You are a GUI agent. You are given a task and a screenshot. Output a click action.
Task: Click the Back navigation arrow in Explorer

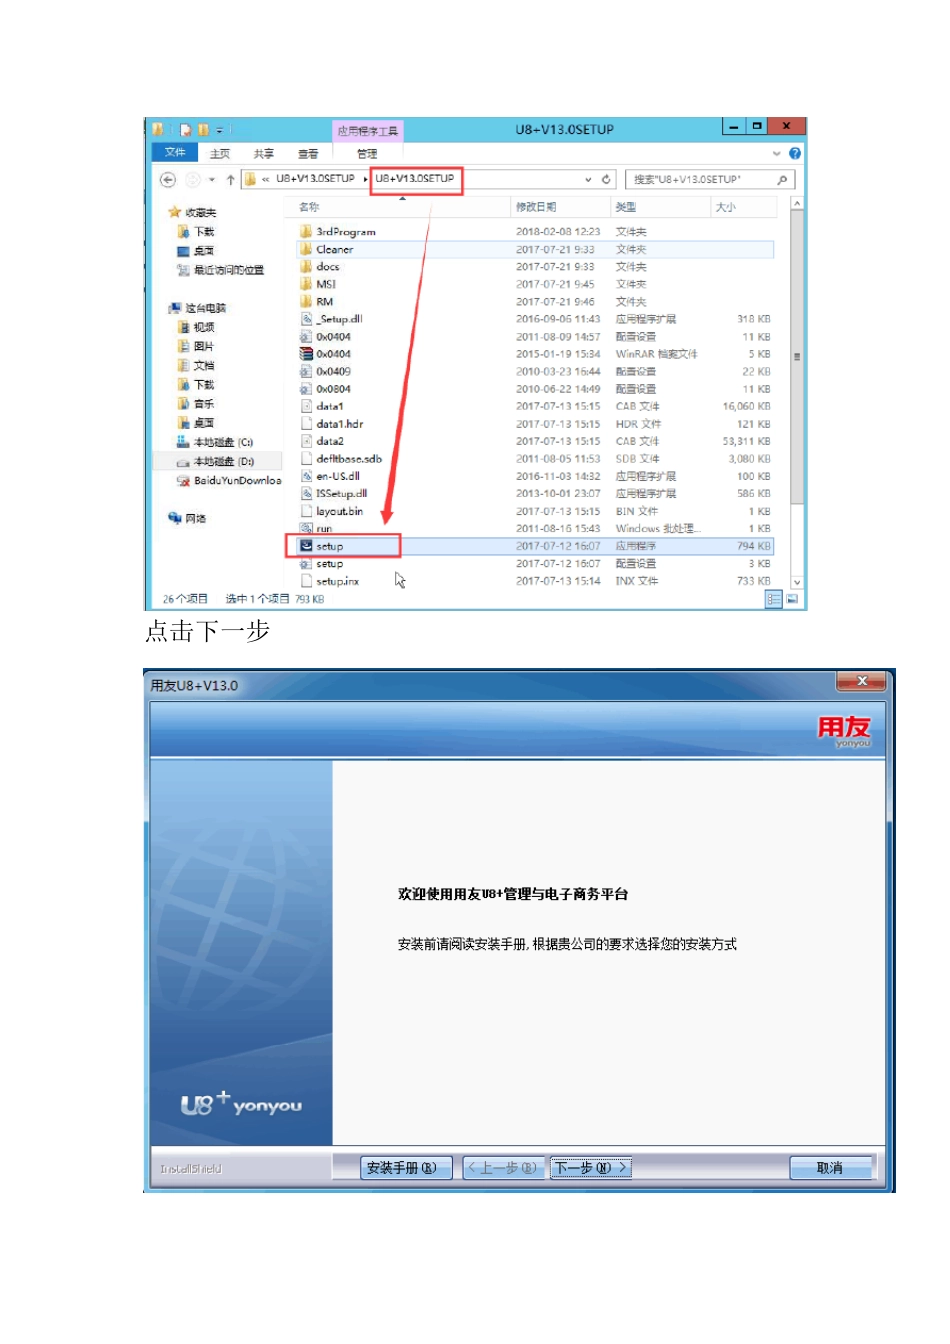pos(168,180)
